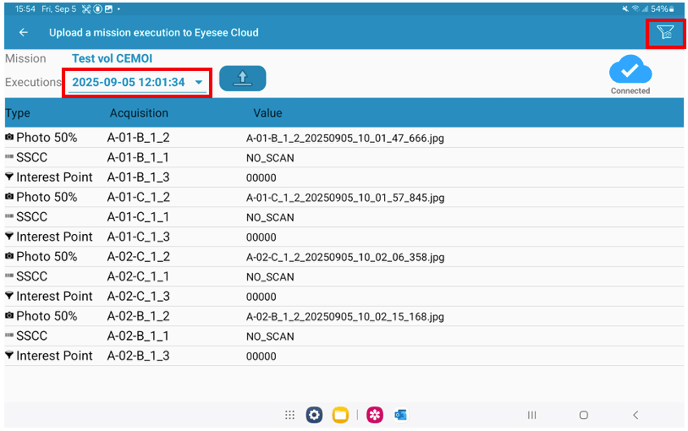Viewport: 688px width, 431px height.
Task: Open the recent apps navigation button
Action: pyautogui.click(x=532, y=415)
